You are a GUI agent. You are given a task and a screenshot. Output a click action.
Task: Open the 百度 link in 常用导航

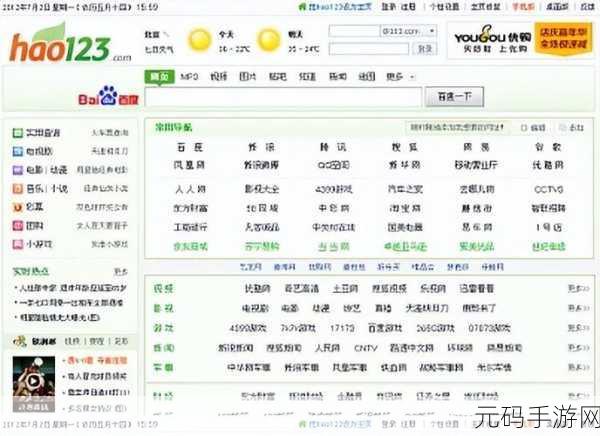(189, 147)
